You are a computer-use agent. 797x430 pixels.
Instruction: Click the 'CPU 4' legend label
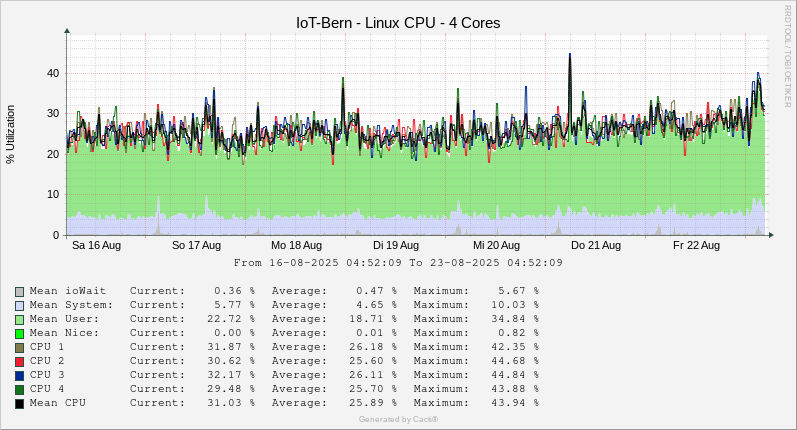coord(47,389)
